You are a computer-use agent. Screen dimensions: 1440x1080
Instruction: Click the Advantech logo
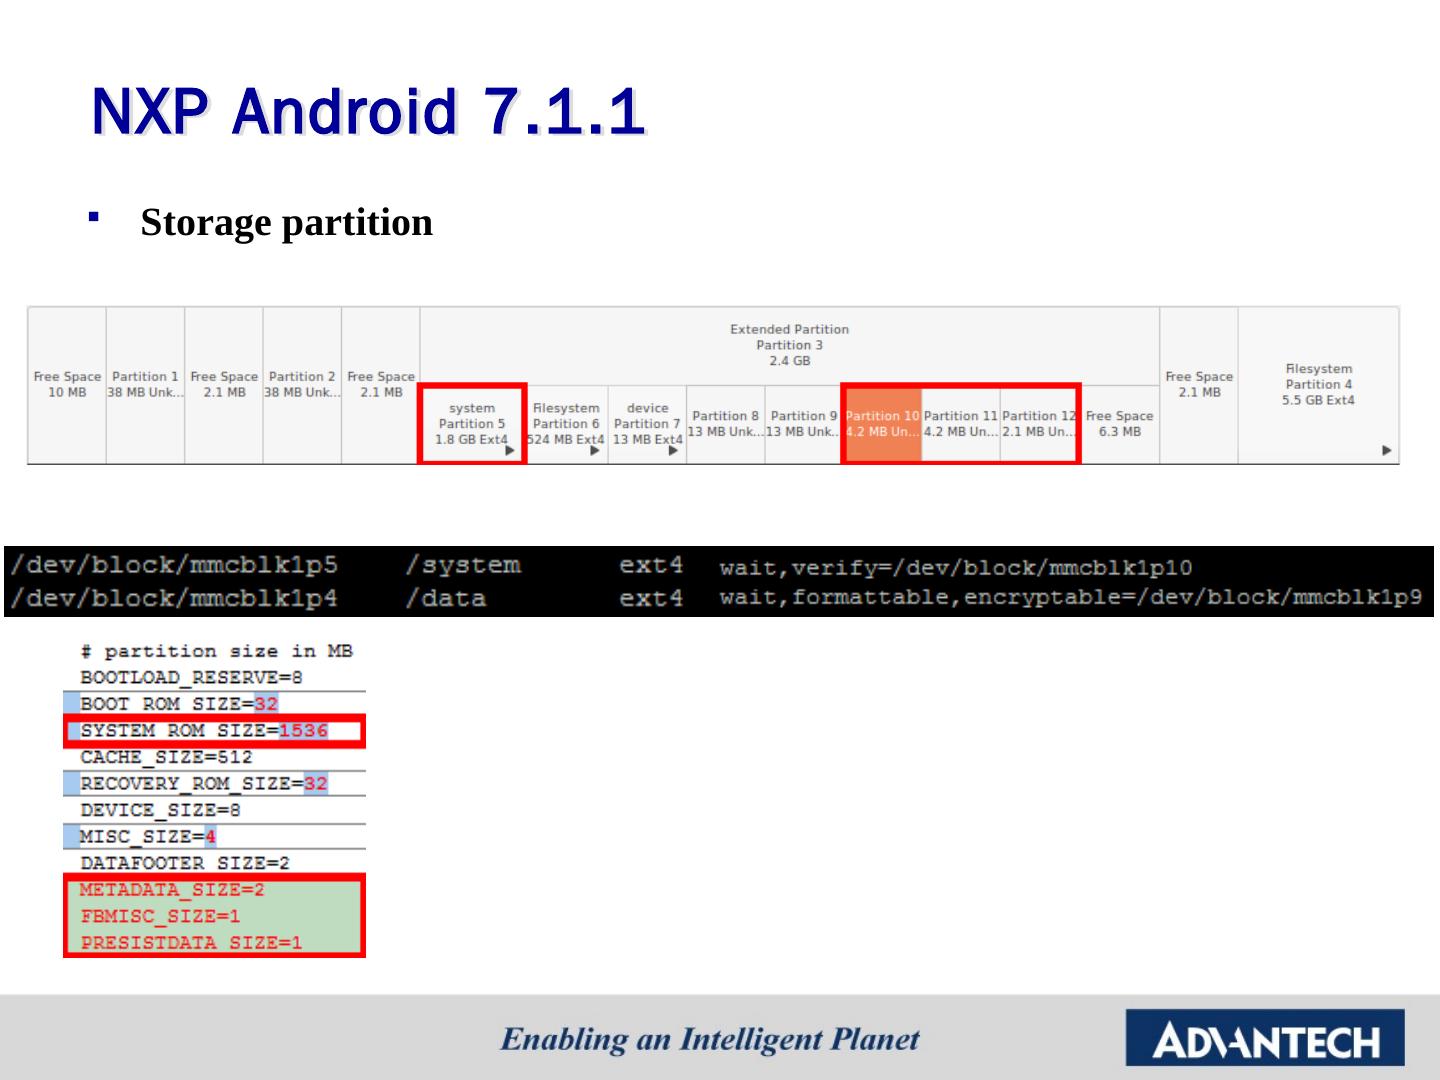click(x=1265, y=1038)
